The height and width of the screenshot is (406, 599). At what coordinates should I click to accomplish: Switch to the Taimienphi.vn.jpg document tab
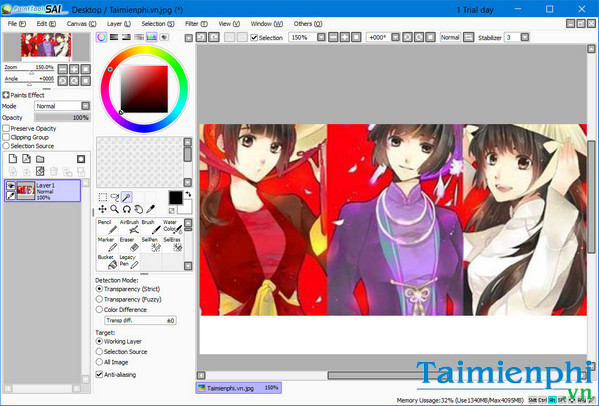pos(238,388)
